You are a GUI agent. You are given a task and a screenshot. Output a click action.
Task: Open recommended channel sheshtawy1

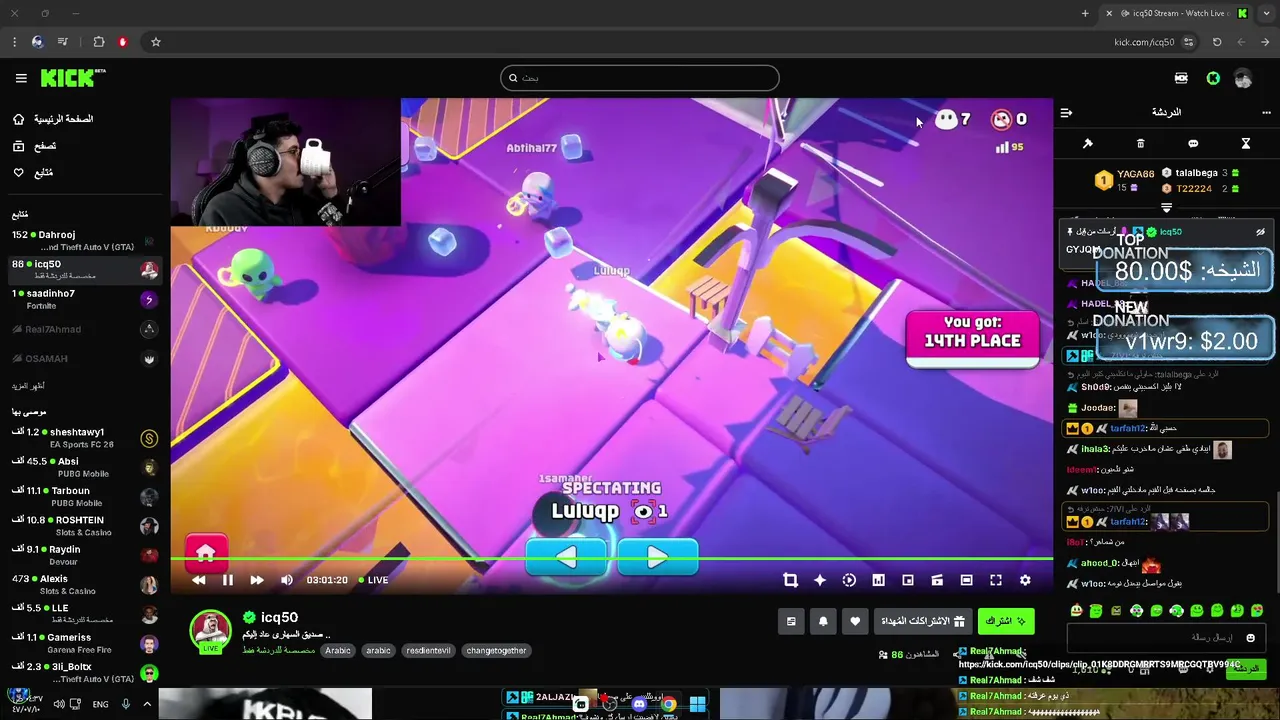click(x=84, y=438)
